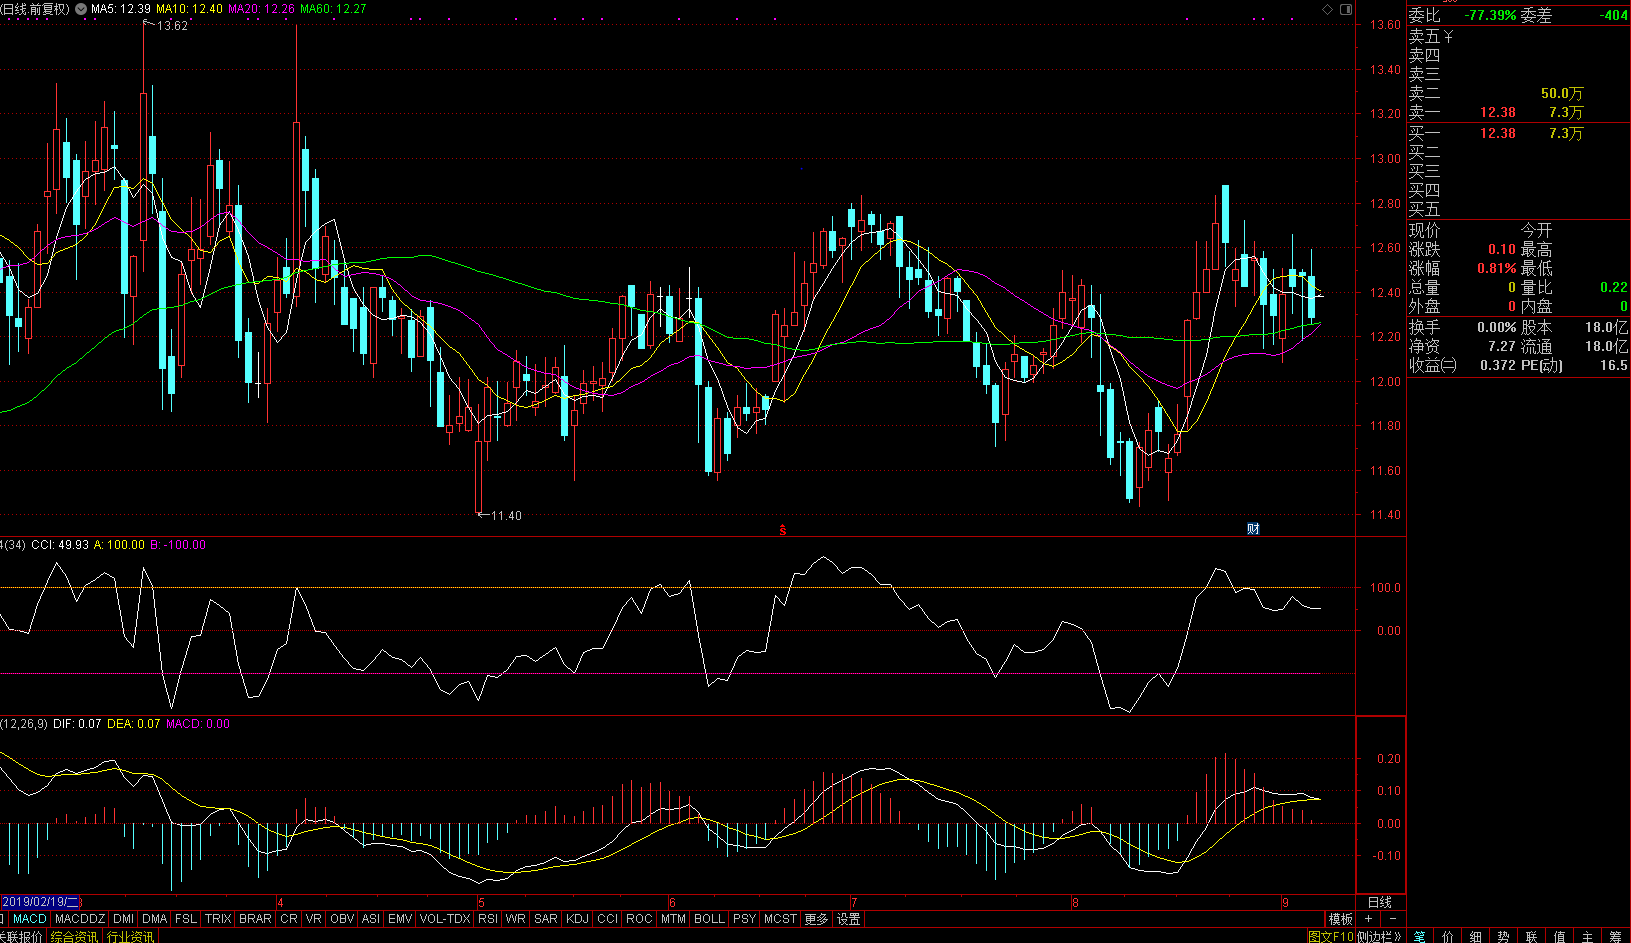Viewport: 1631px width, 943px height.
Task: Select the DMA indicator tab
Action: 155,919
